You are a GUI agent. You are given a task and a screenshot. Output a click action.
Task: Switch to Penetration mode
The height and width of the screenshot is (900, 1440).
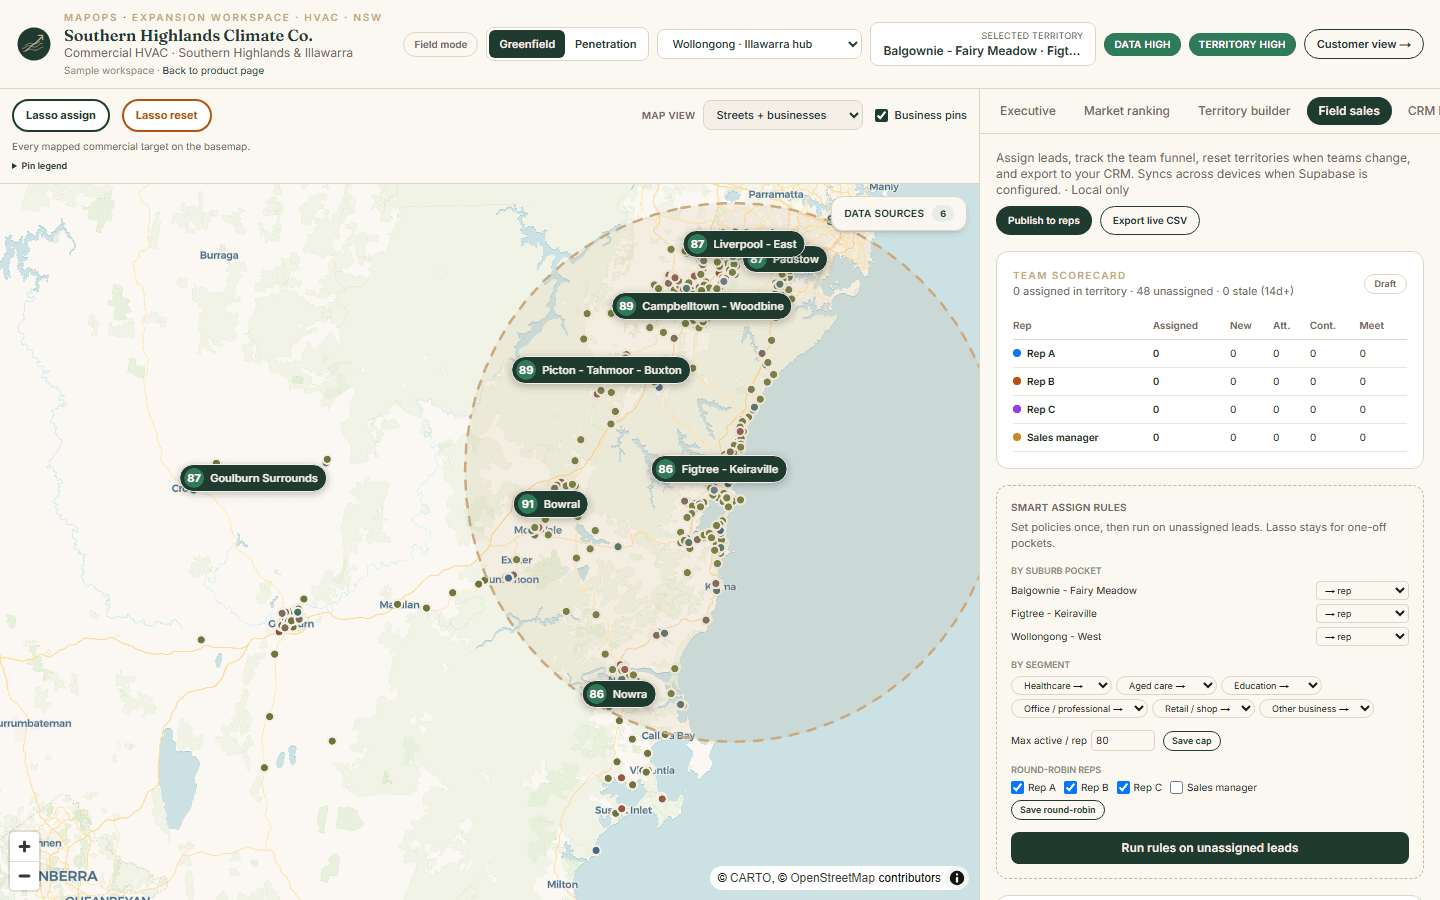coord(605,44)
